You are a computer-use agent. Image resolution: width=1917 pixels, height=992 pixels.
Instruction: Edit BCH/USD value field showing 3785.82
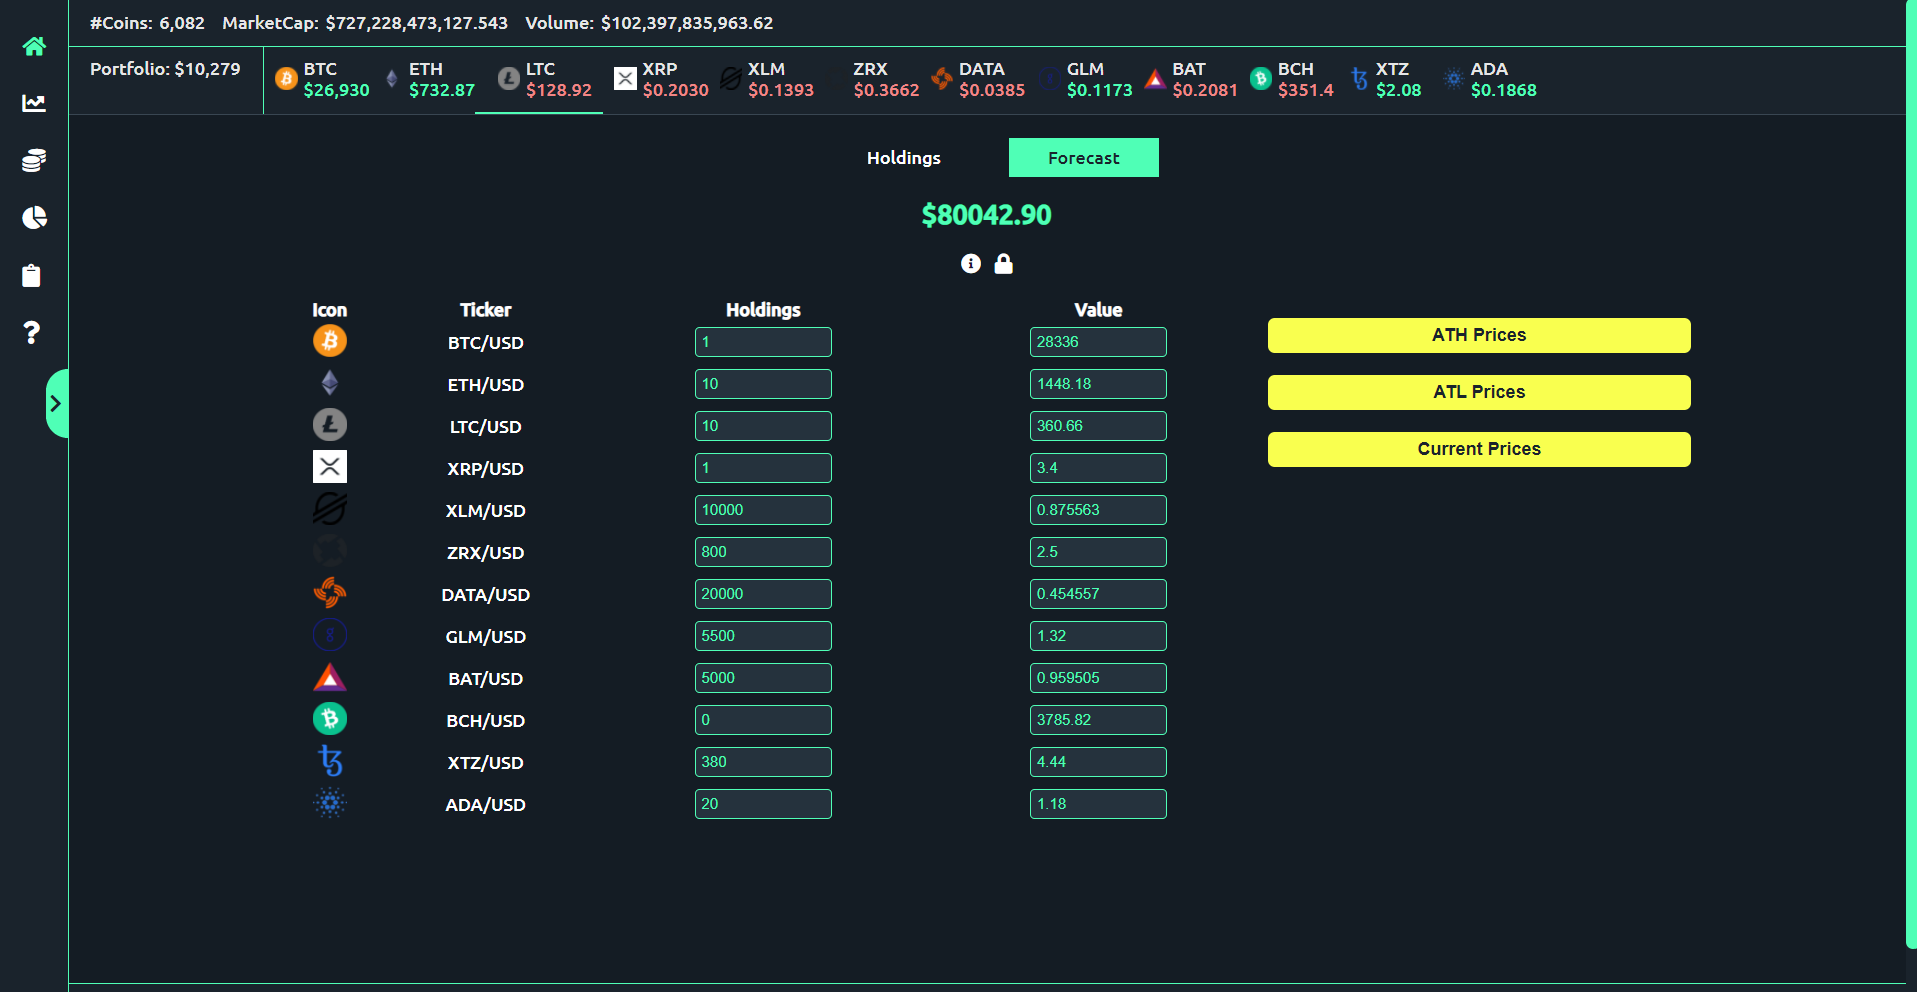point(1098,720)
